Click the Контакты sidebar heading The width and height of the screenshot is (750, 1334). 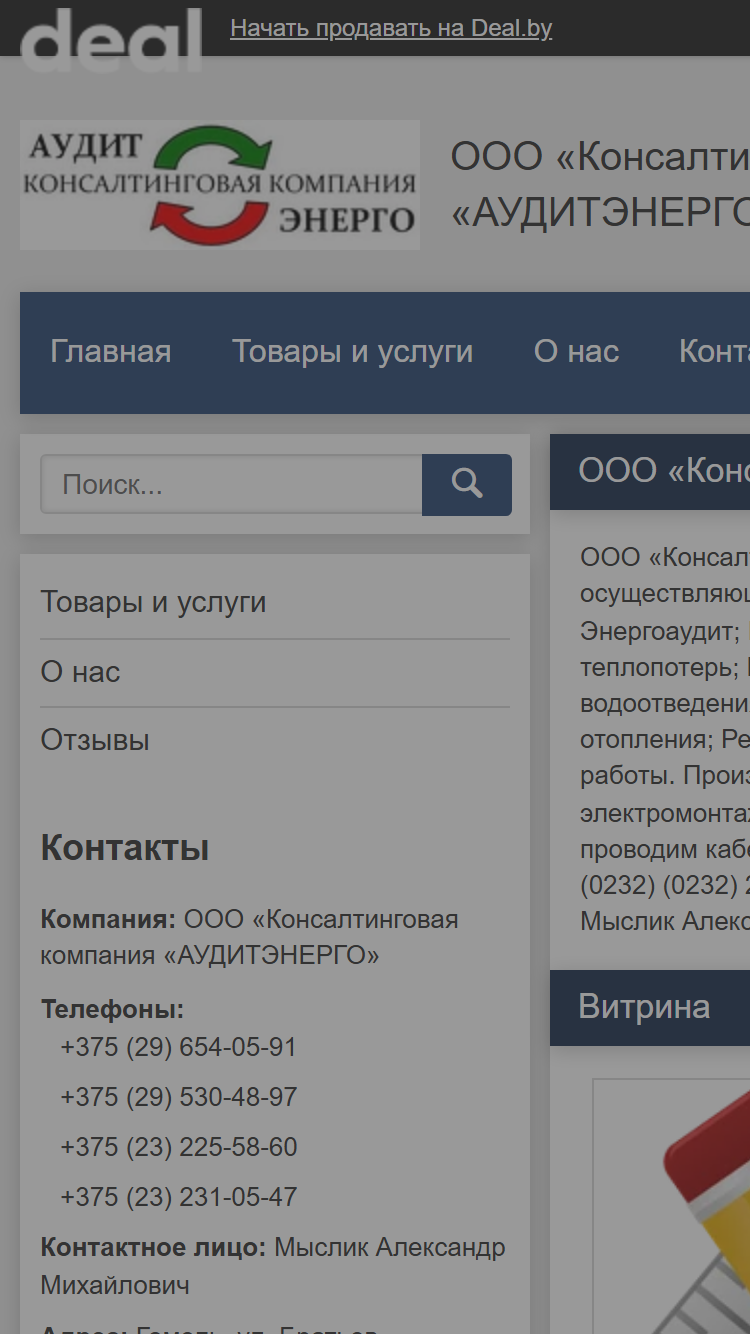click(x=125, y=848)
